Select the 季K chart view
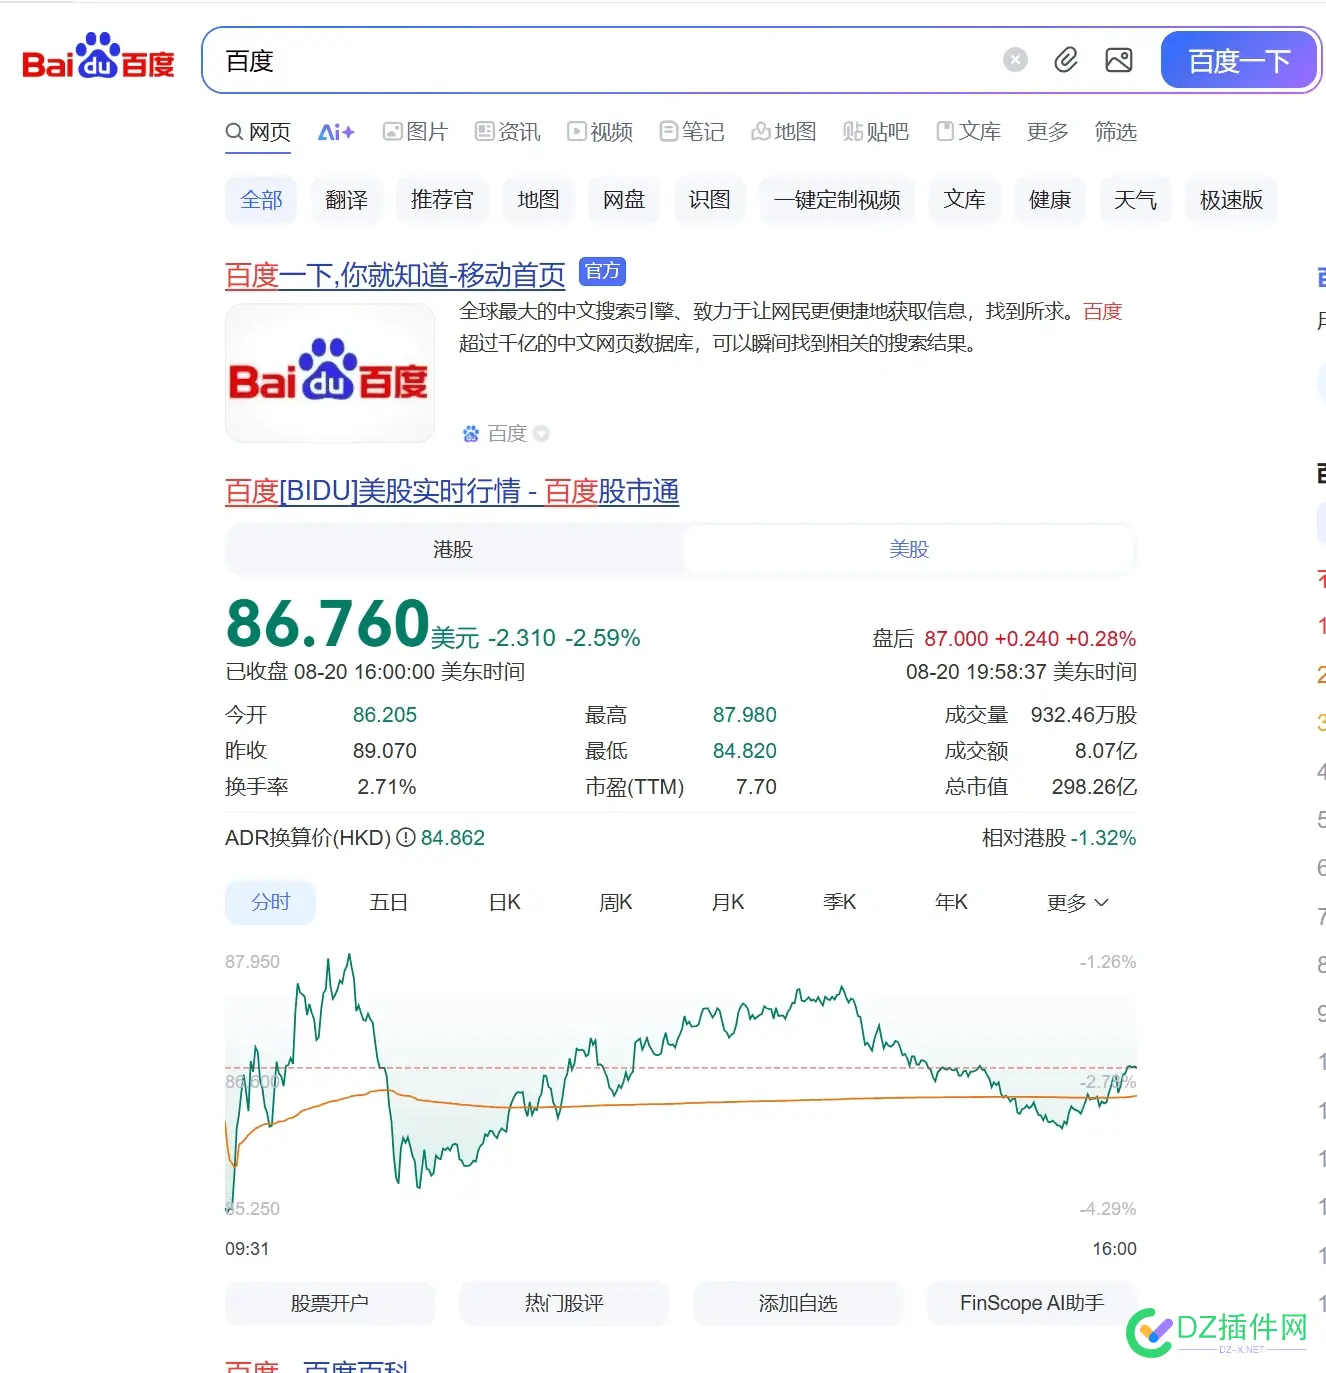1326x1373 pixels. tap(840, 902)
